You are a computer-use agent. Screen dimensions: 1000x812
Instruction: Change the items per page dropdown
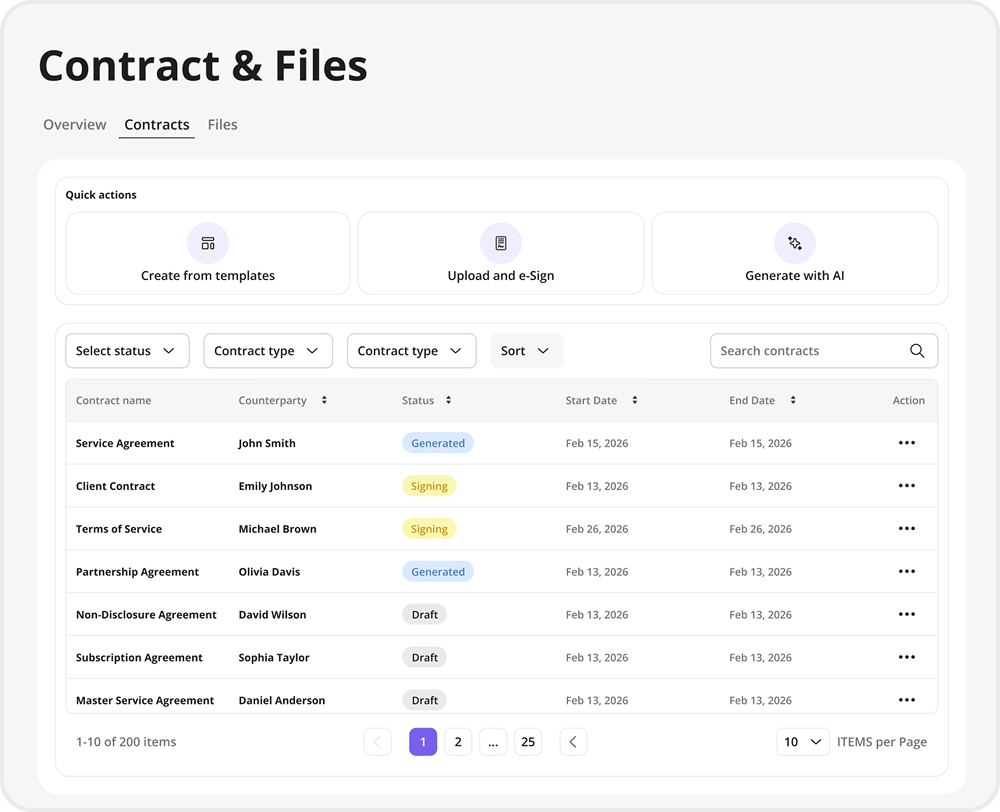tap(803, 742)
